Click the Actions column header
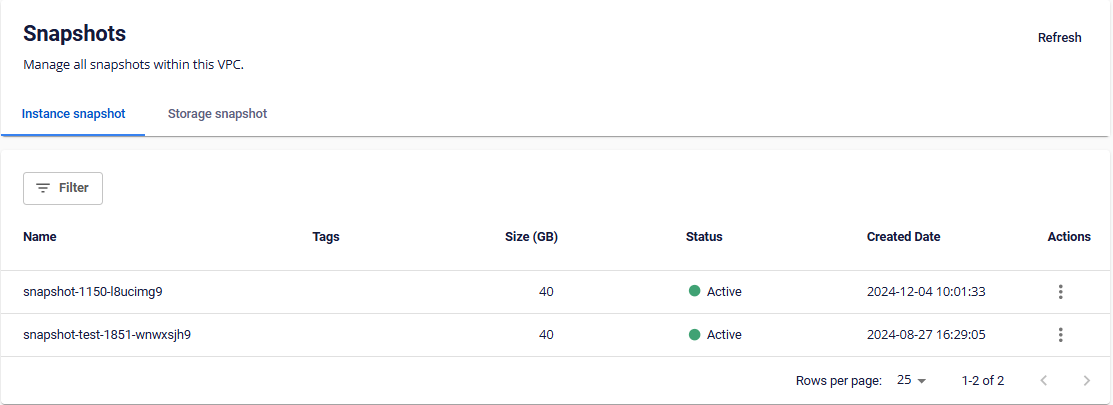 [1068, 237]
